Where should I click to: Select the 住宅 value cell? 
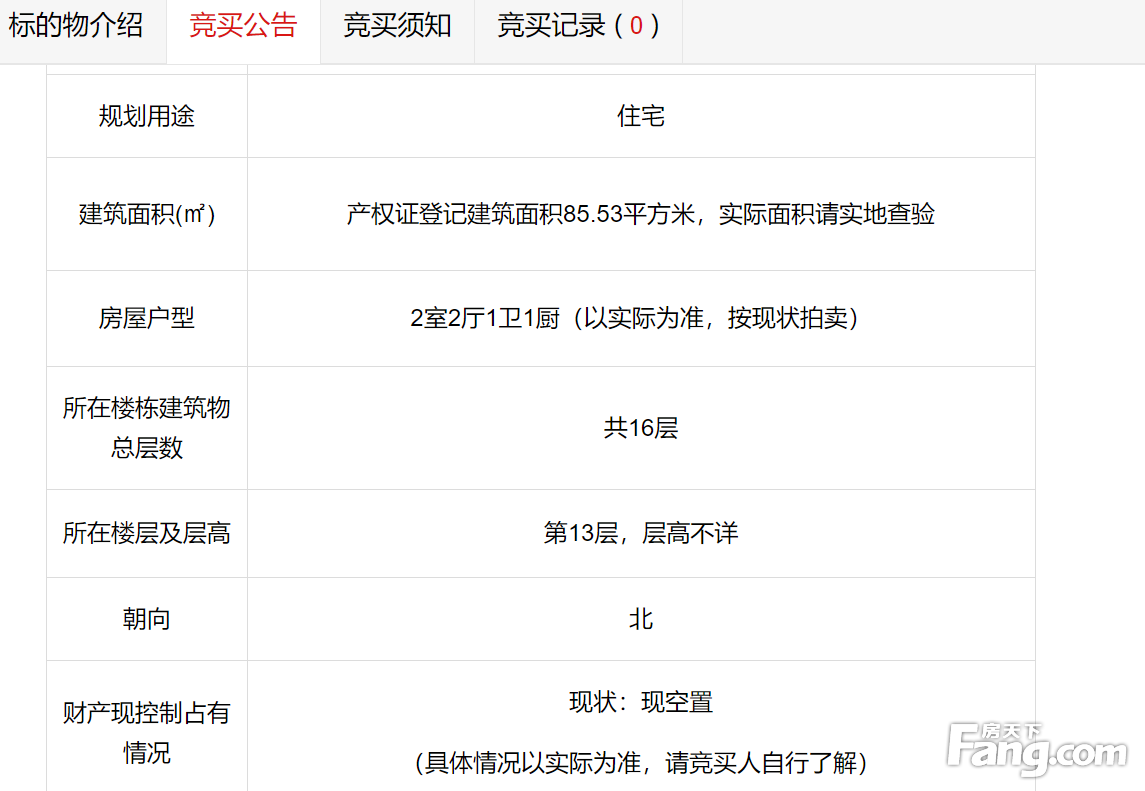641,117
